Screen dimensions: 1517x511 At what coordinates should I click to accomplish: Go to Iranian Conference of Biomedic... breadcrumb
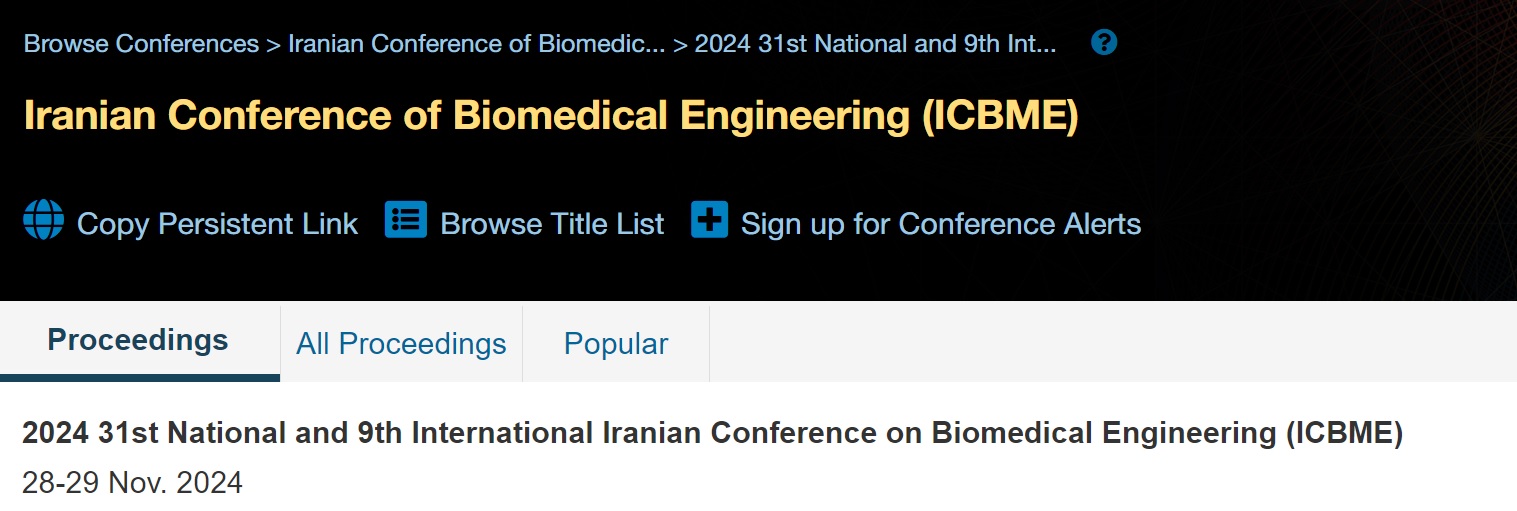pos(476,44)
